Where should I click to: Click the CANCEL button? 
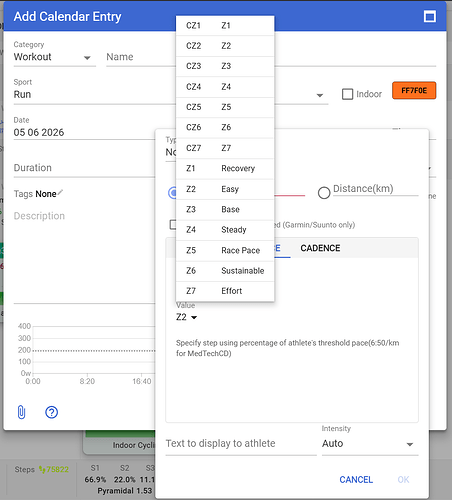(356, 479)
